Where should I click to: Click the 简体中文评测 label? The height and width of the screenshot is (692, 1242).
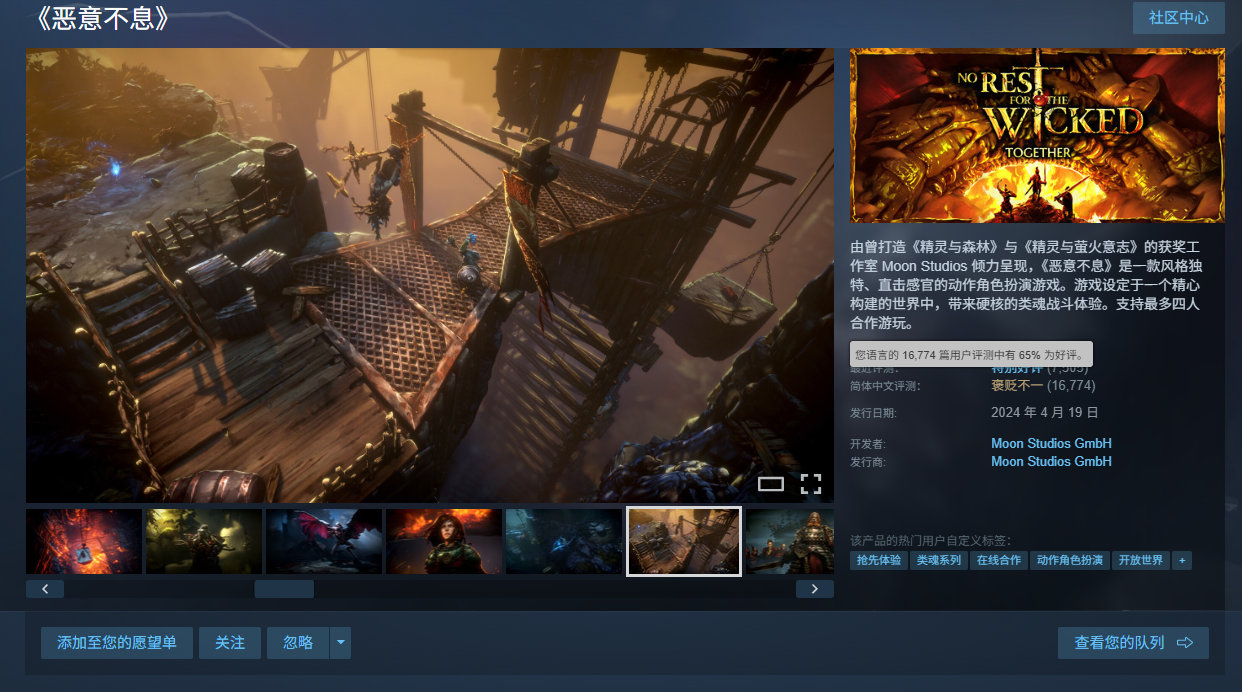click(x=885, y=386)
